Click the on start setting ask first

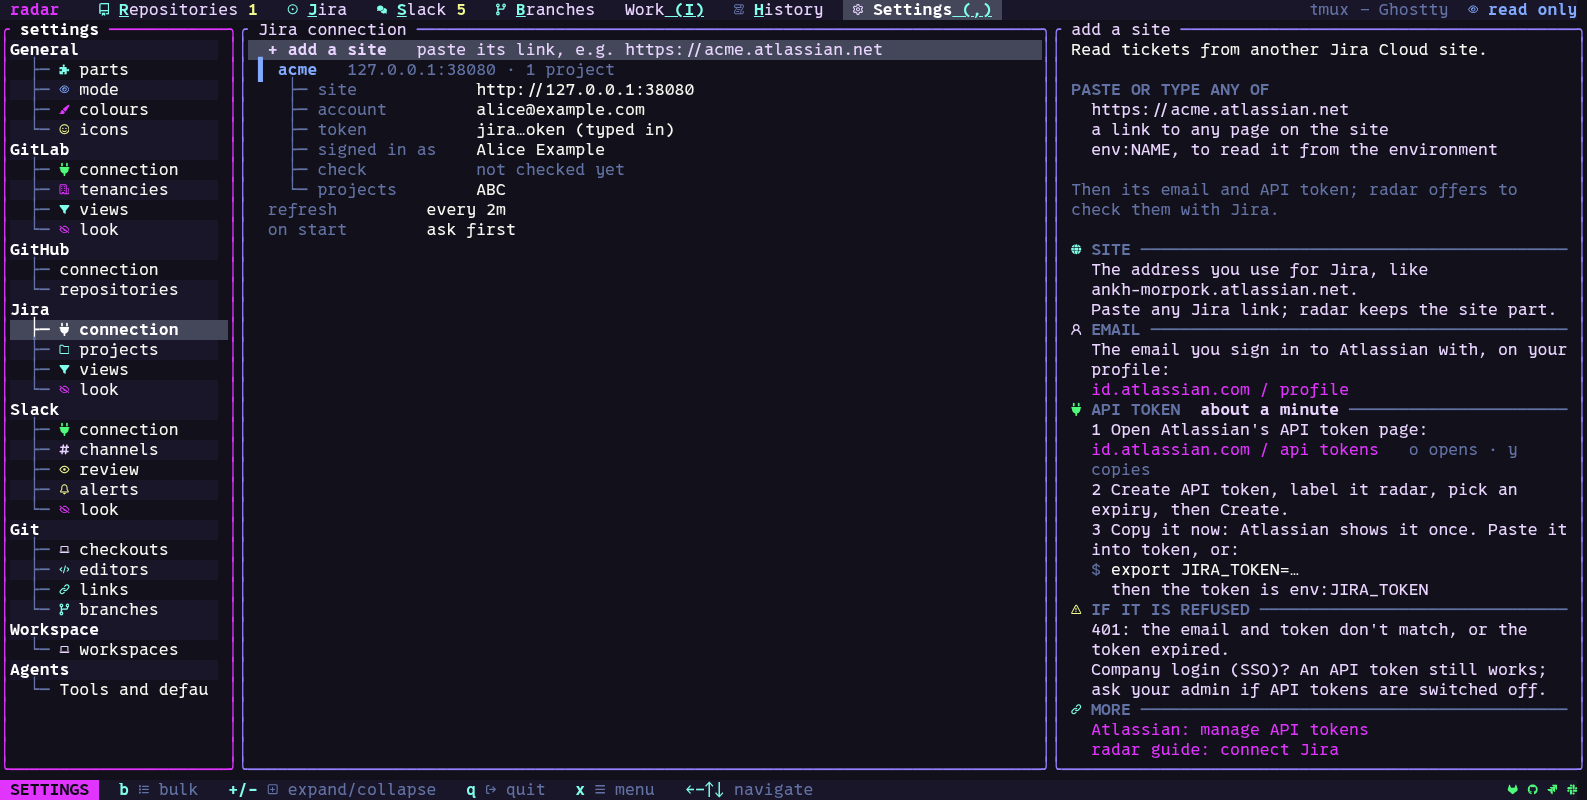tap(471, 230)
